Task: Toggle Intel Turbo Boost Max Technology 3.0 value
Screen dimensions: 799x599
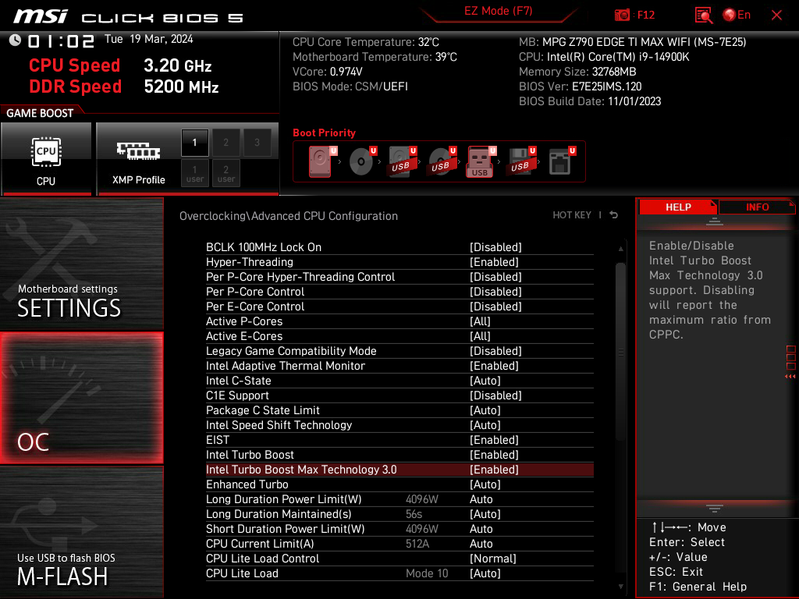Action: [x=494, y=470]
